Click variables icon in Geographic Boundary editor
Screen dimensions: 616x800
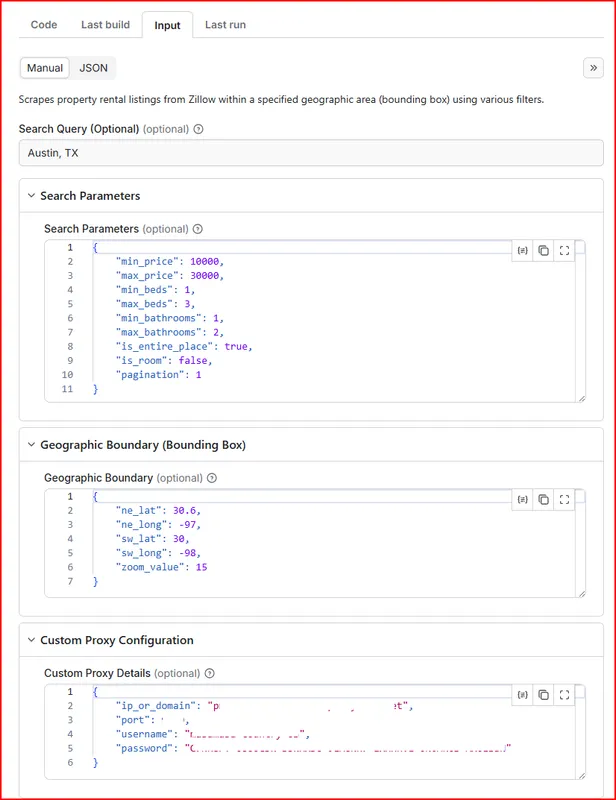(522, 499)
